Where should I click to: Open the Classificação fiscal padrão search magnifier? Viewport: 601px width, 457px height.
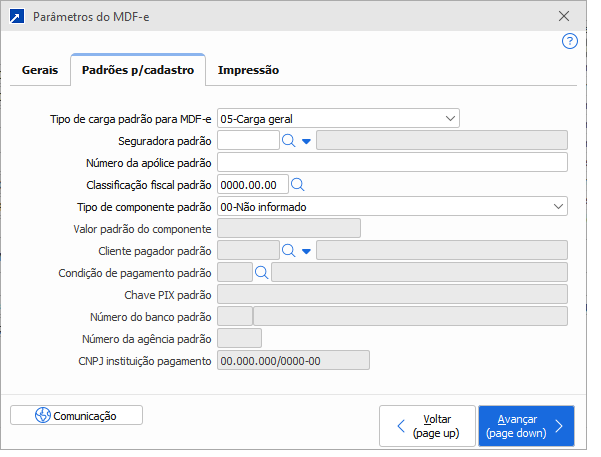pyautogui.click(x=297, y=185)
